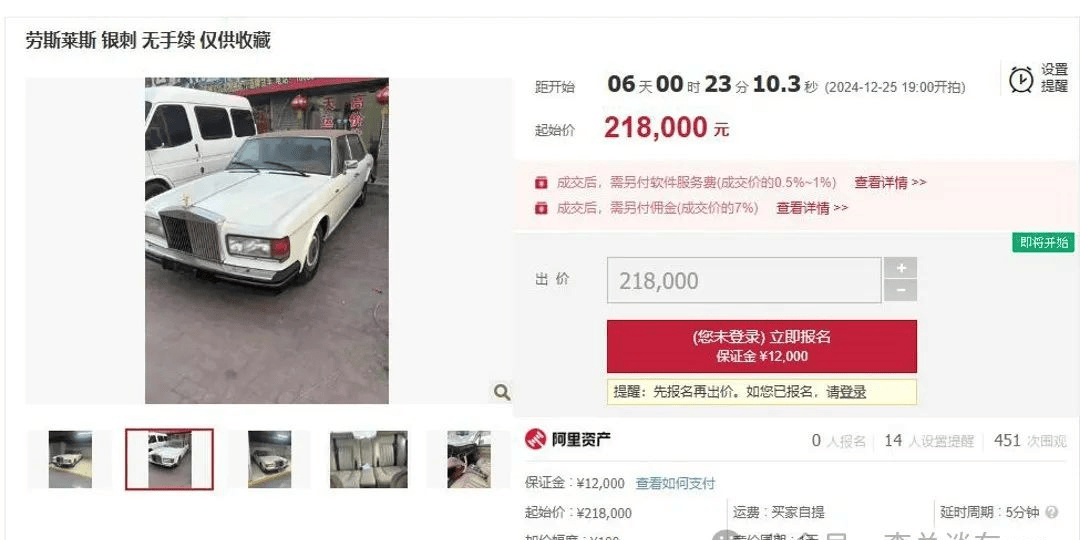Screen dimensions: 1080x540
Task: Click the red 立即报名 register button
Action: point(762,346)
